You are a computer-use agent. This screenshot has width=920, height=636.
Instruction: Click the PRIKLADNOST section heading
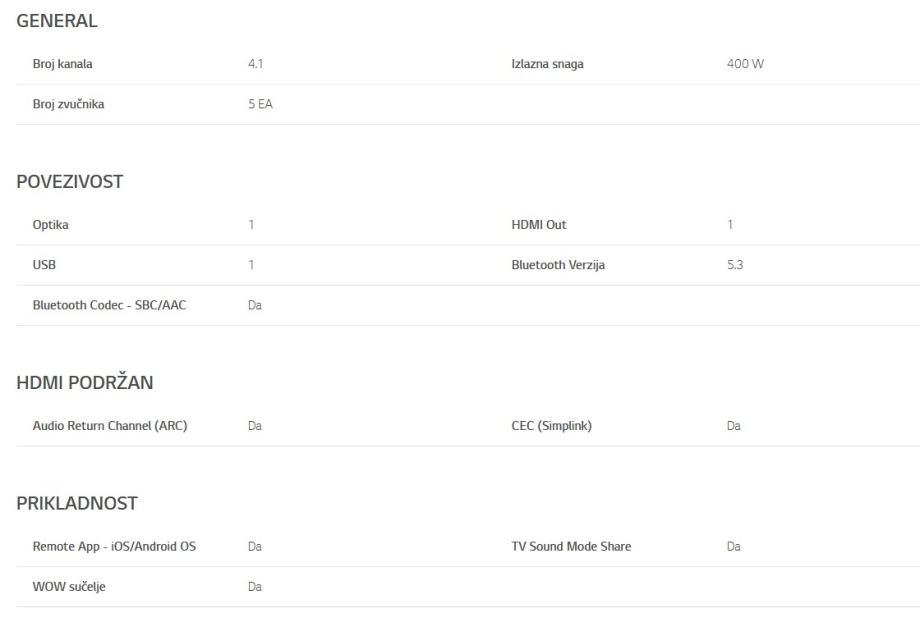77,503
